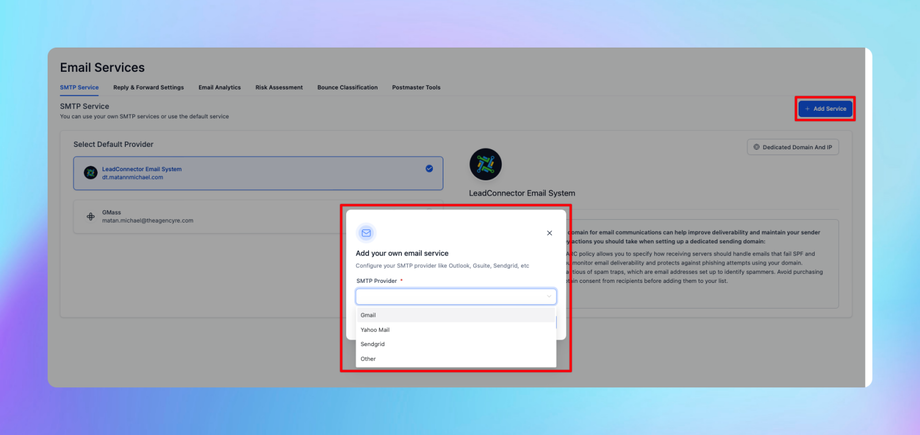Click the LeadConnector checkmark badge

pyautogui.click(x=429, y=168)
